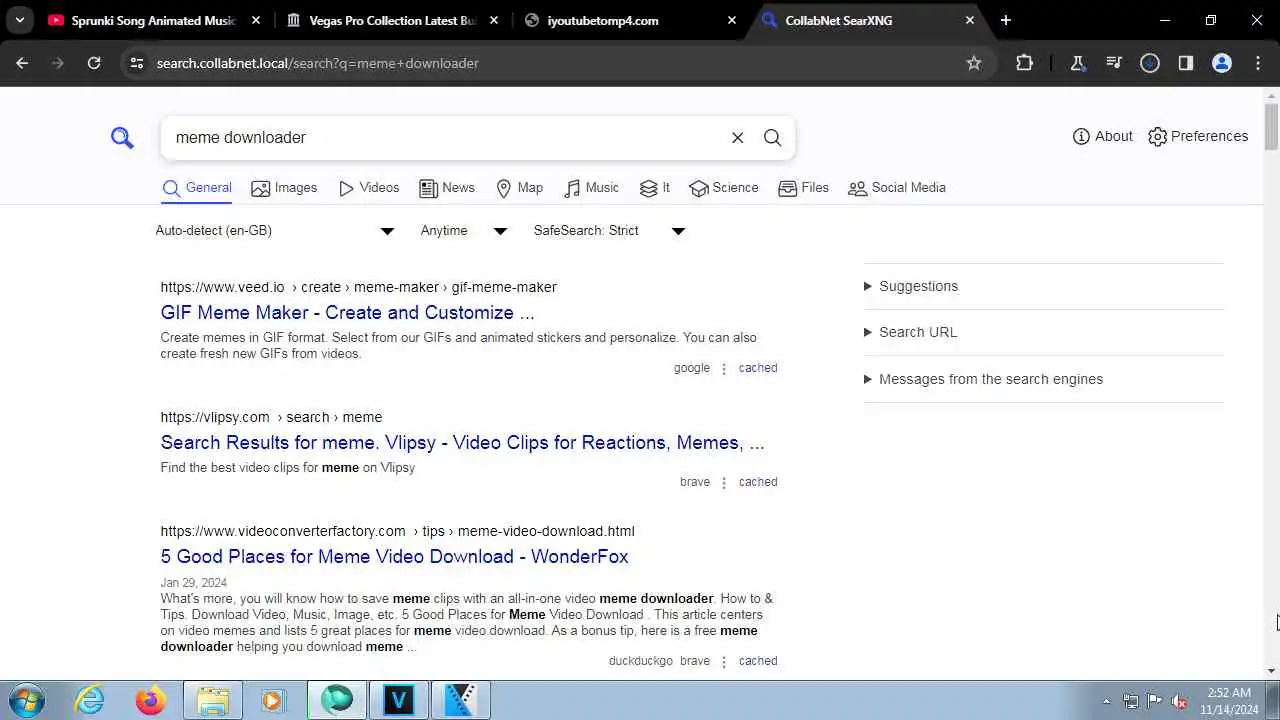Click the veed.io result options dots

click(x=724, y=369)
